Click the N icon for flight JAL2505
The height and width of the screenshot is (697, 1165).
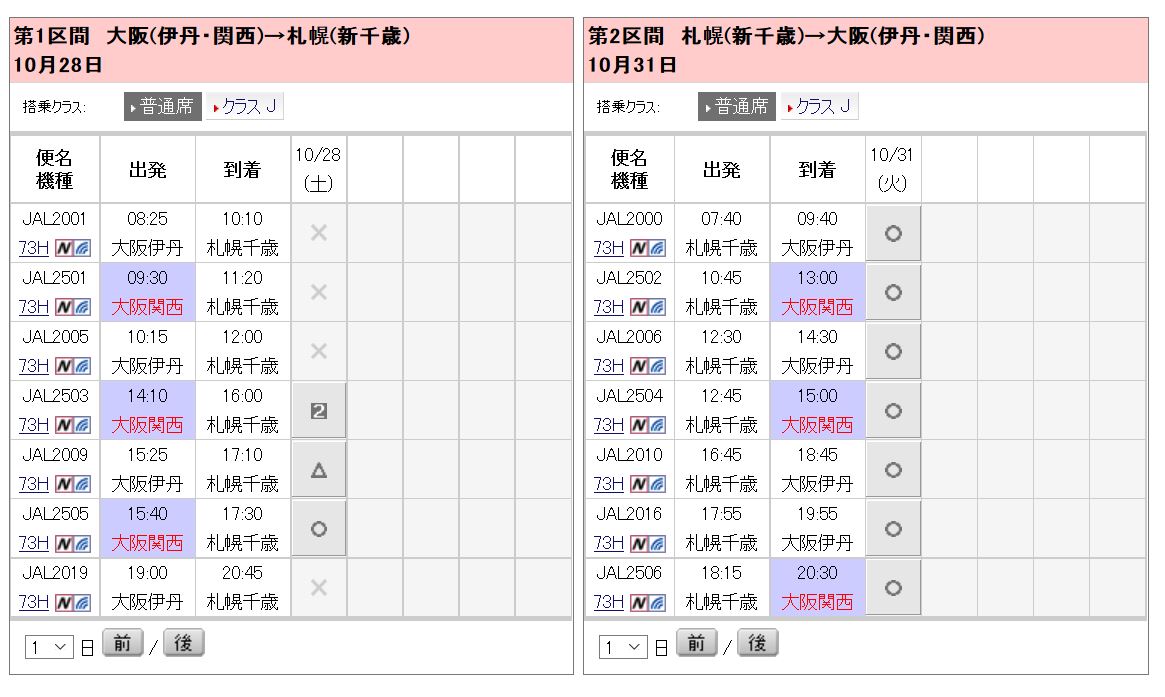64,543
